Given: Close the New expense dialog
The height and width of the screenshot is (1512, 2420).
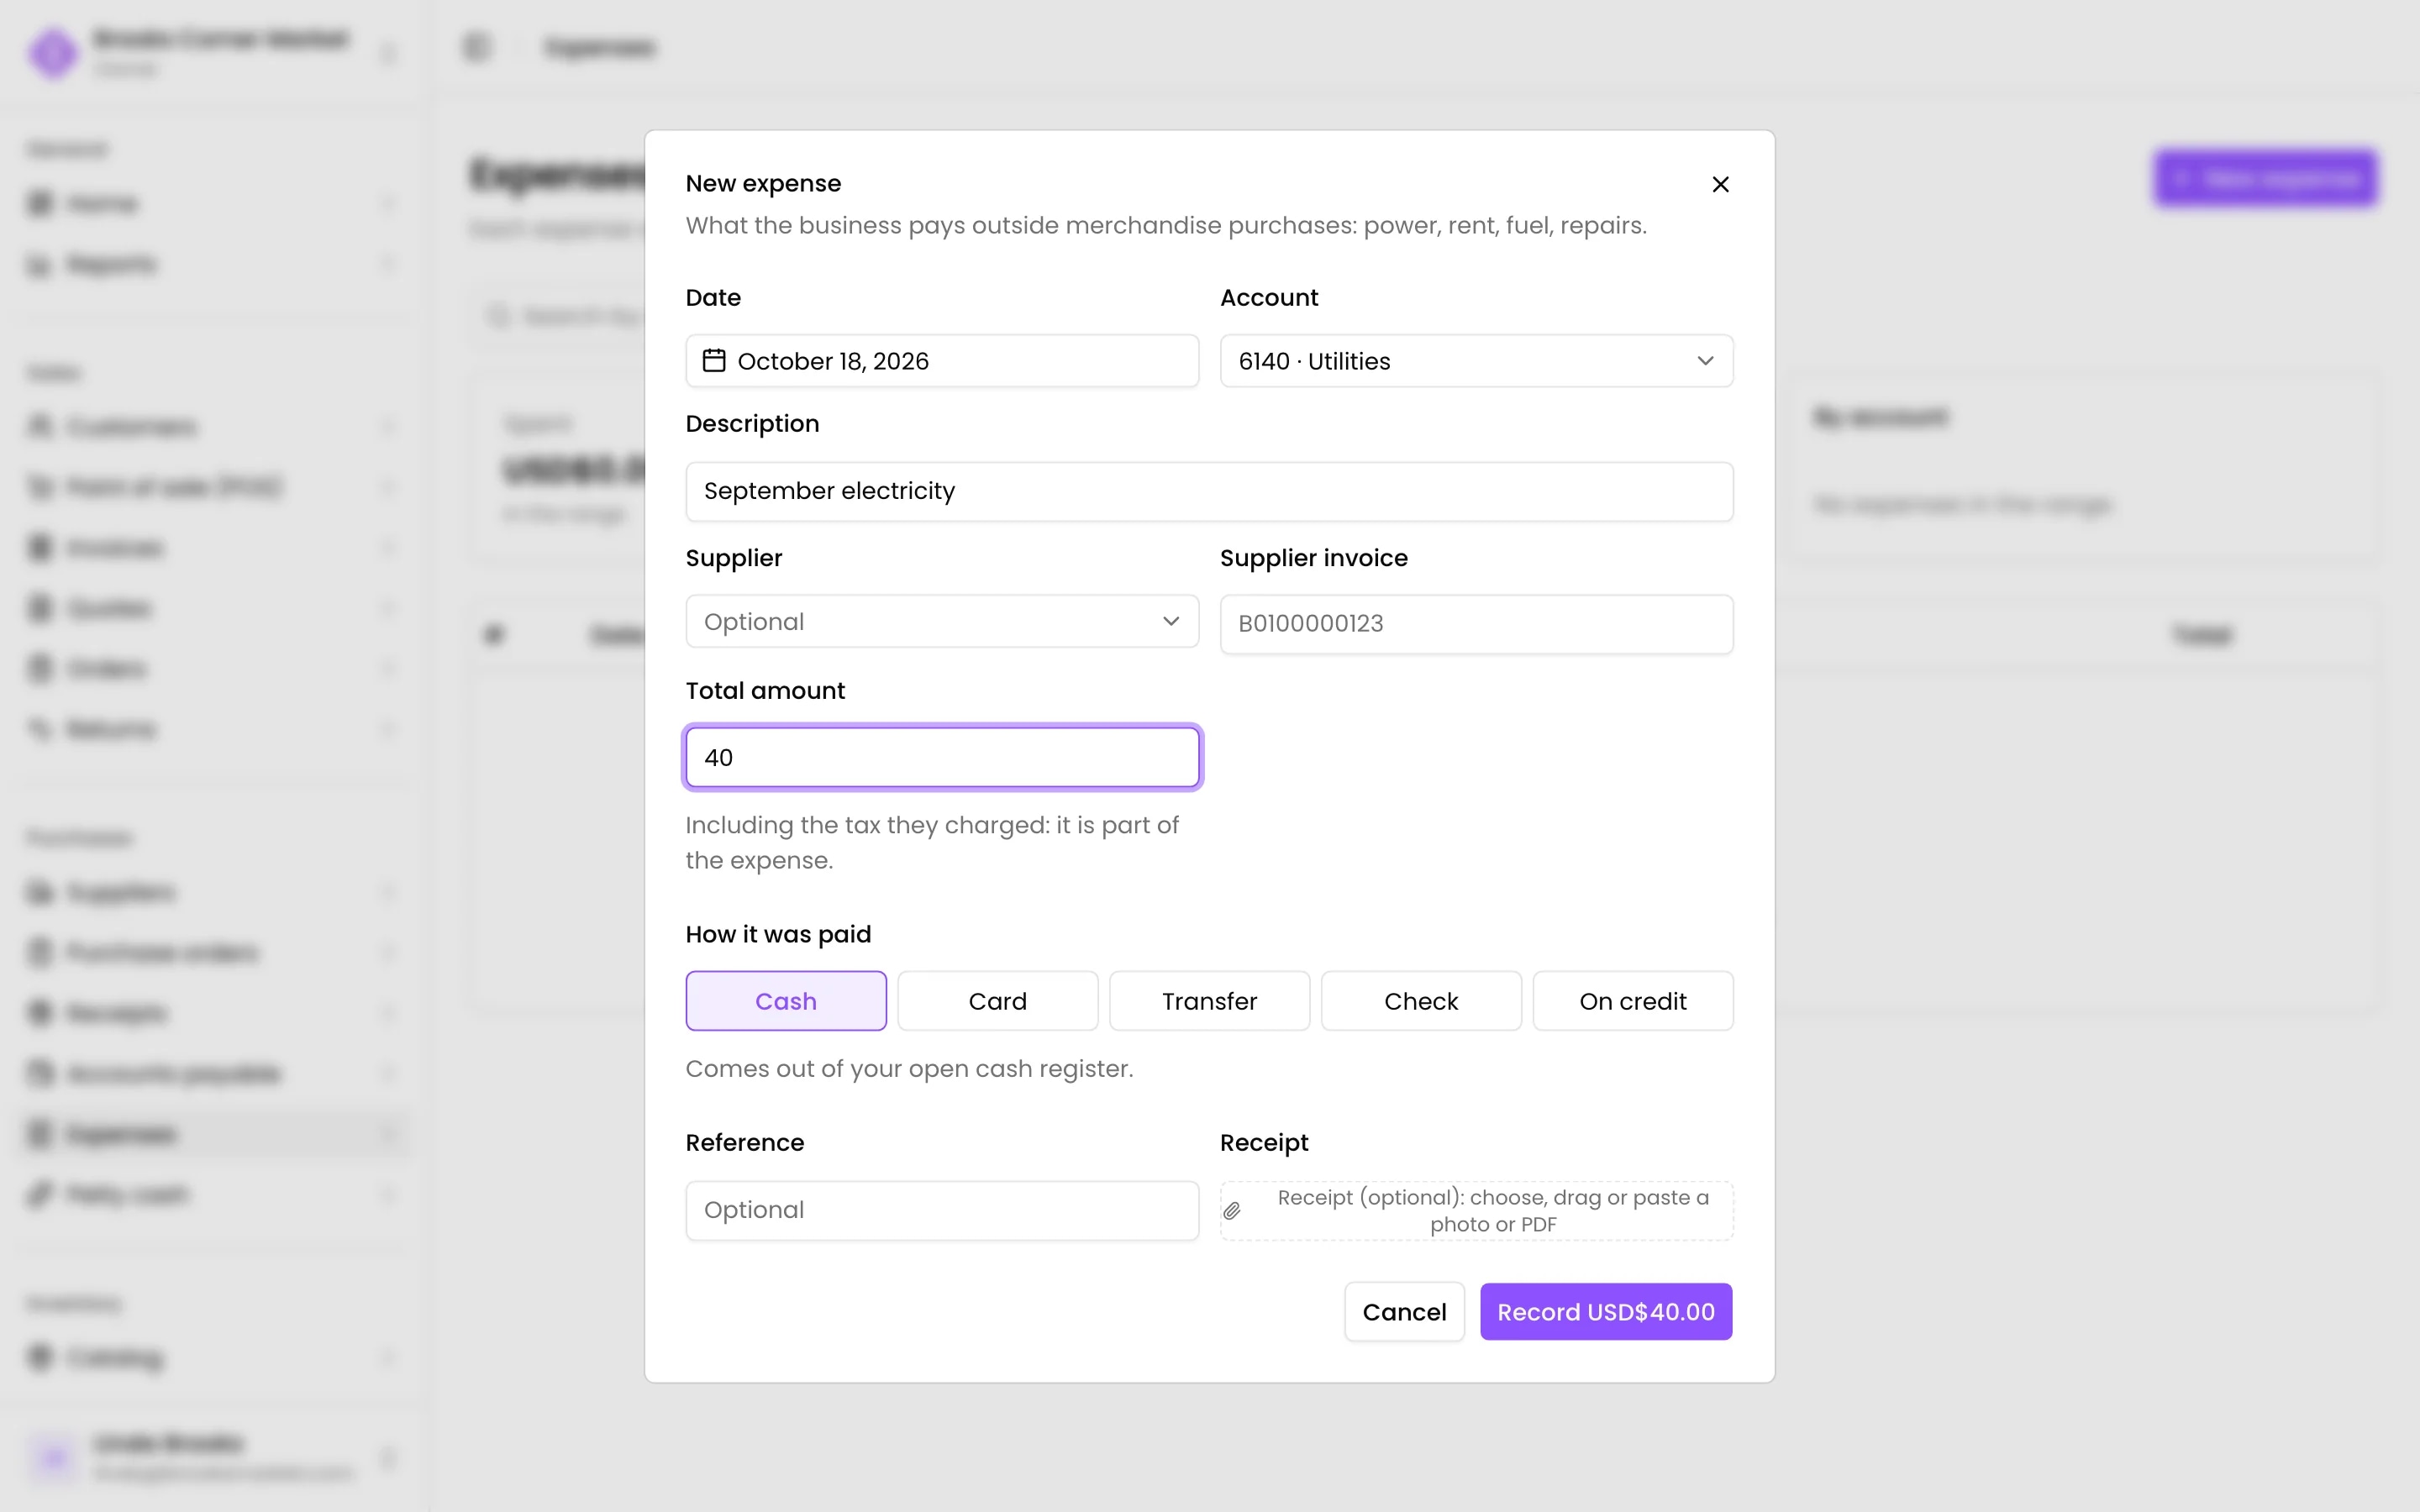Looking at the screenshot, I should pos(1720,184).
